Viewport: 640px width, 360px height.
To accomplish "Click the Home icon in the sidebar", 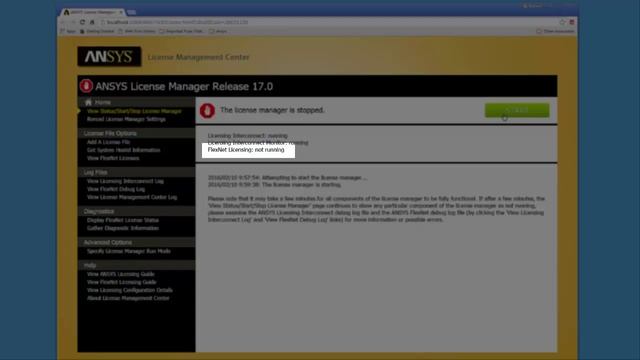I will click(x=88, y=102).
